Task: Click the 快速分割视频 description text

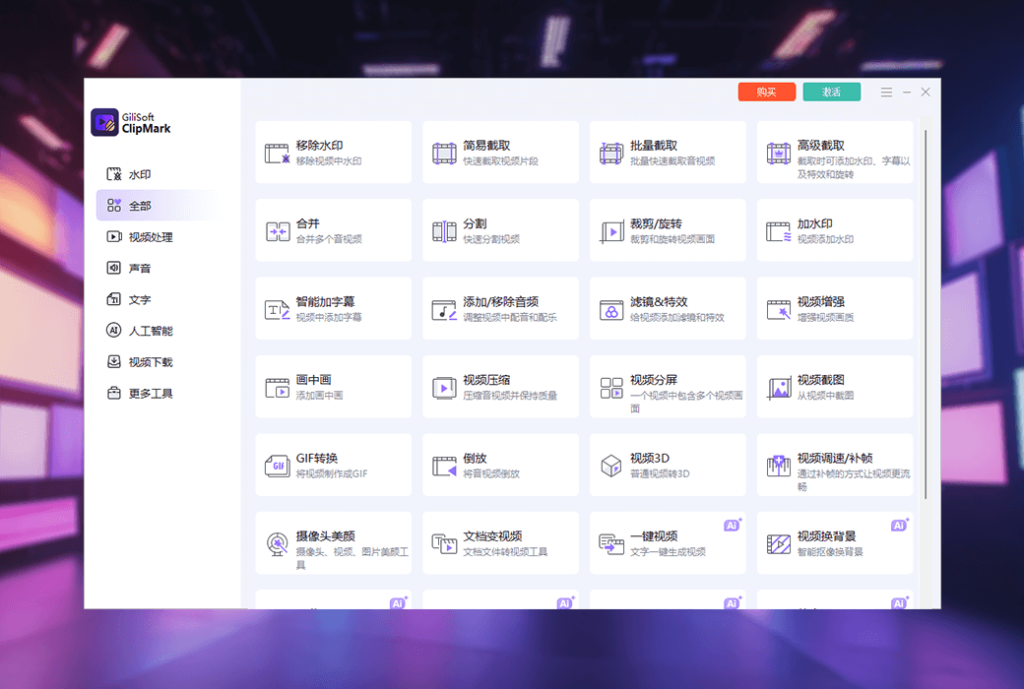Action: click(x=491, y=239)
